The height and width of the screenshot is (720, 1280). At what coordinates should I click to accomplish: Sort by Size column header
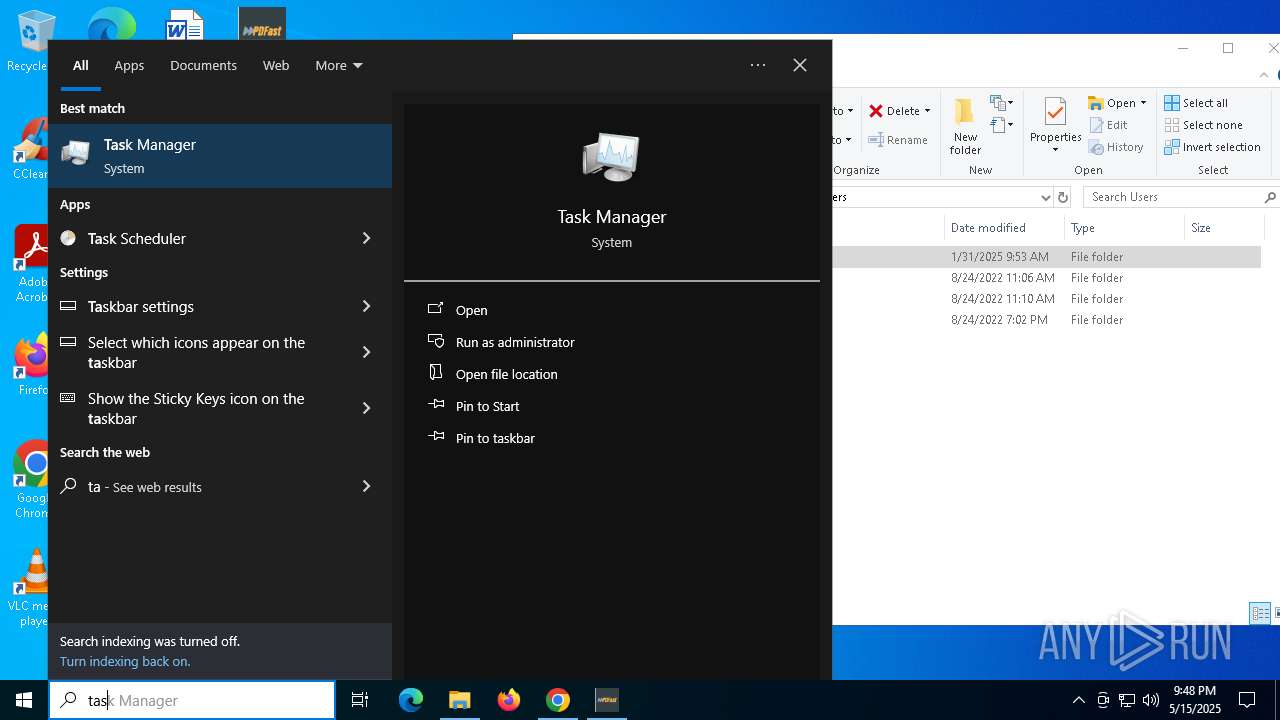click(x=1222, y=228)
